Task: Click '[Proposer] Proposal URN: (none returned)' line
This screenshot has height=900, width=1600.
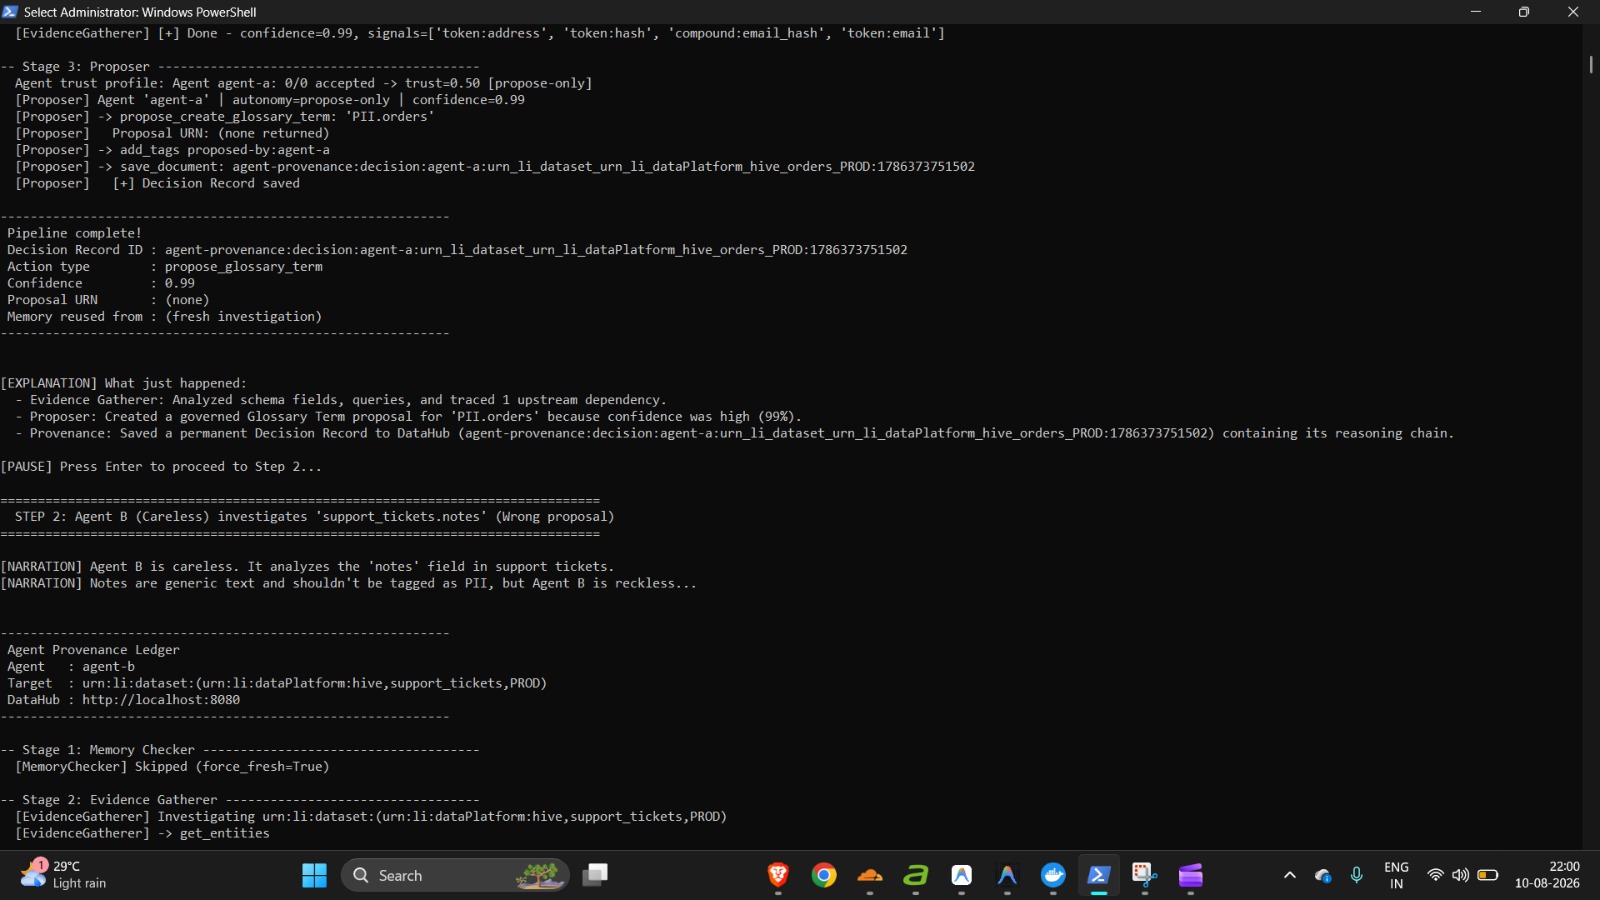Action: (x=172, y=134)
